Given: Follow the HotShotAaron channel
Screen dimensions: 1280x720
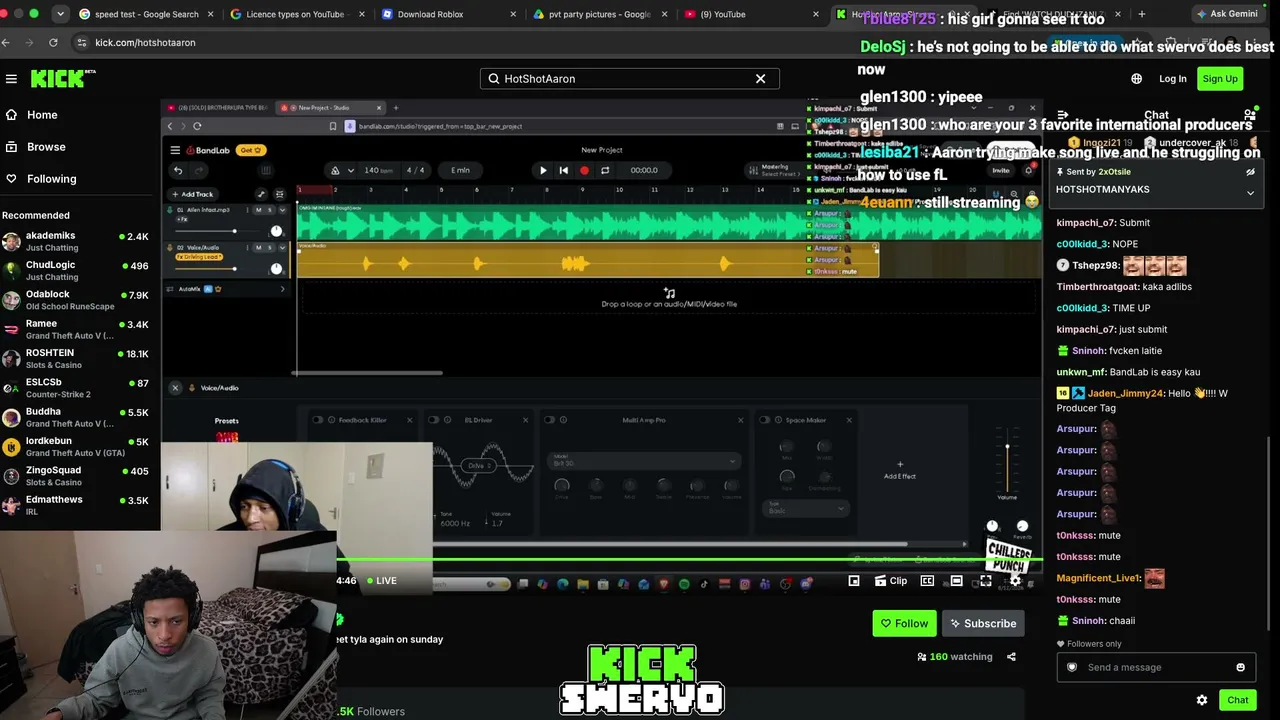Looking at the screenshot, I should coord(904,623).
